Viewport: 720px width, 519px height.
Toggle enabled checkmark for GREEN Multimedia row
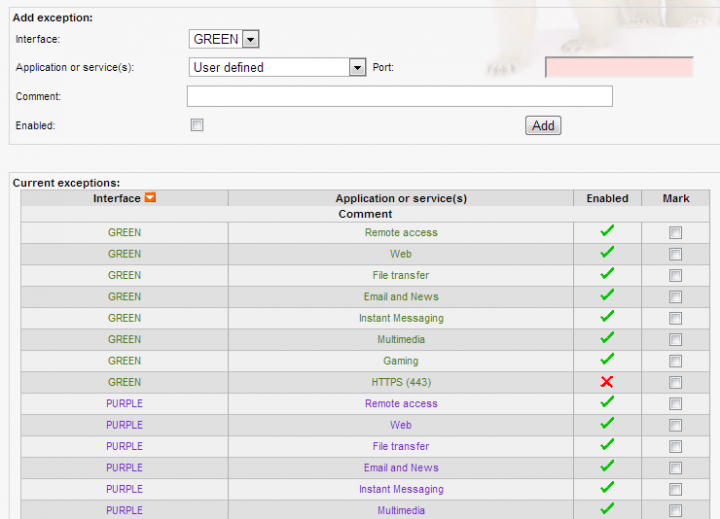606,339
